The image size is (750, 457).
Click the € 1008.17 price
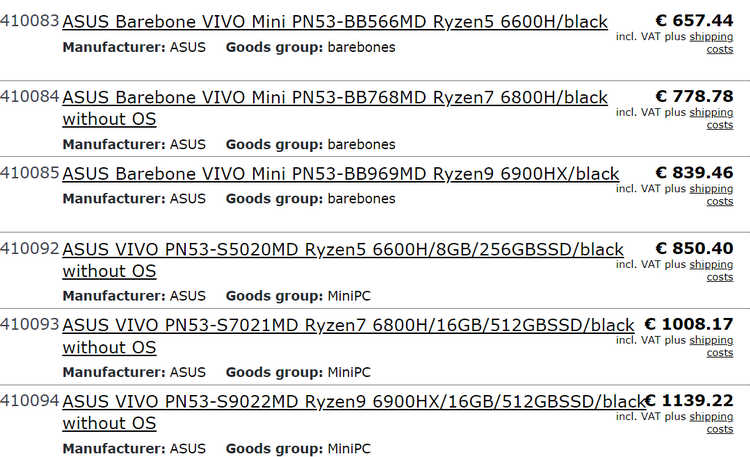tap(688, 325)
